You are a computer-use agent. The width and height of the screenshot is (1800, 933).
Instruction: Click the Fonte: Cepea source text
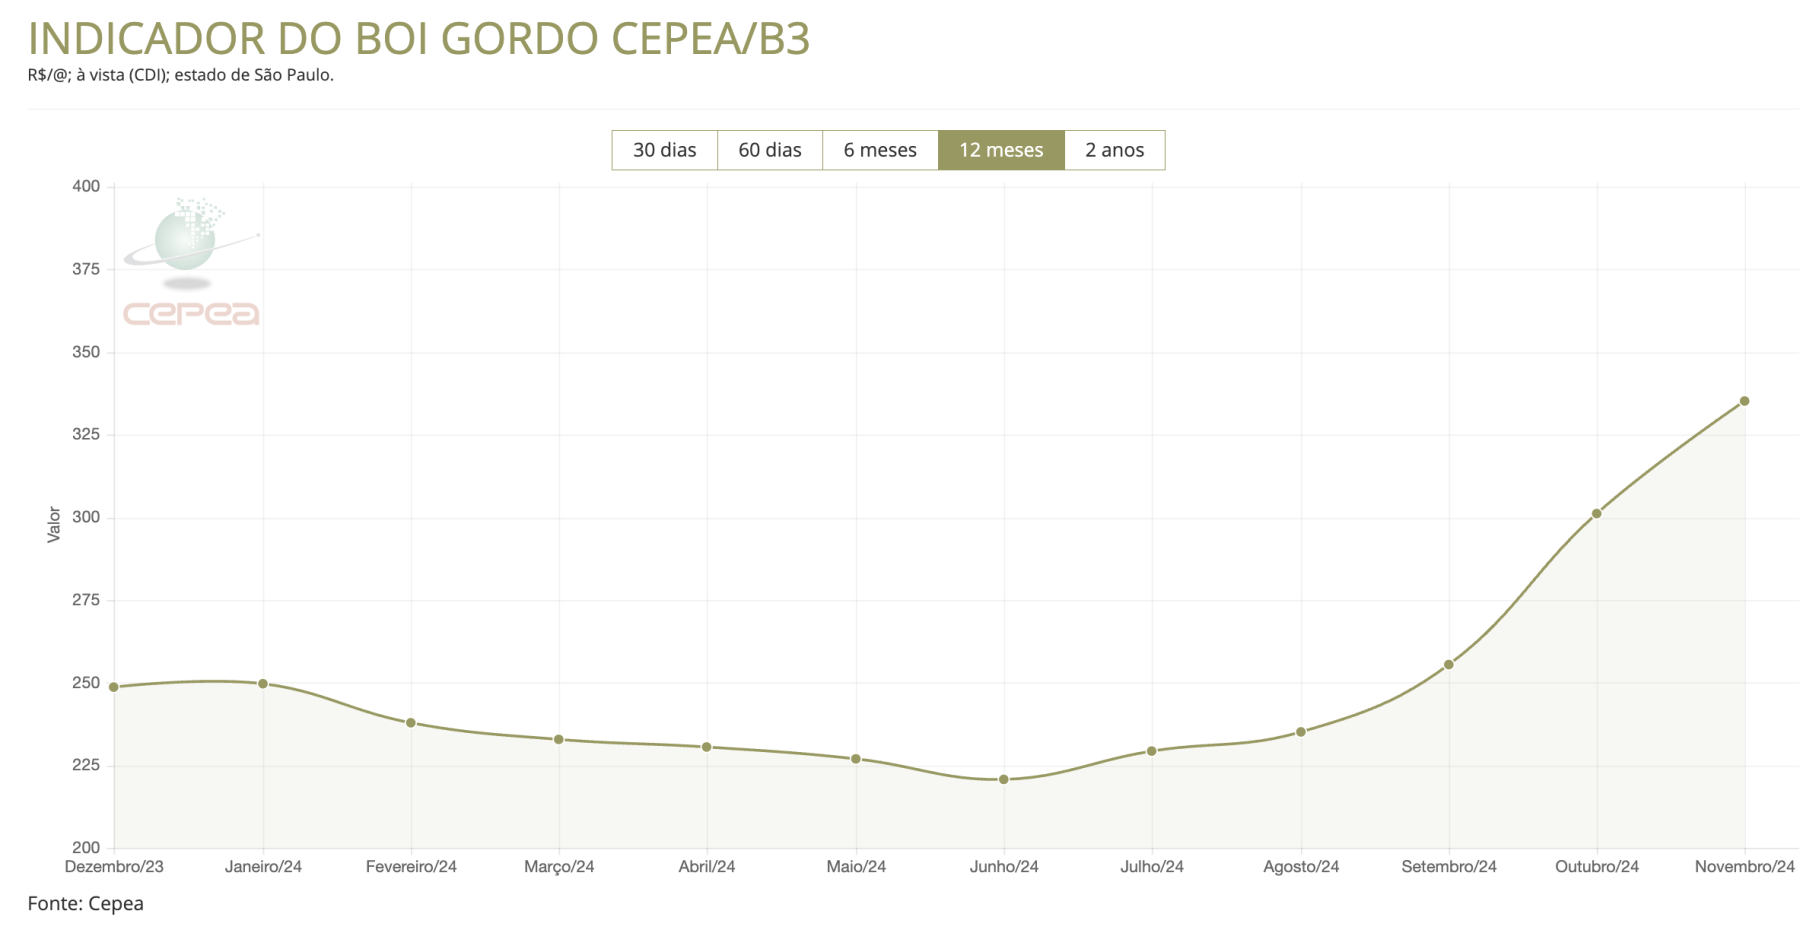pyautogui.click(x=86, y=904)
